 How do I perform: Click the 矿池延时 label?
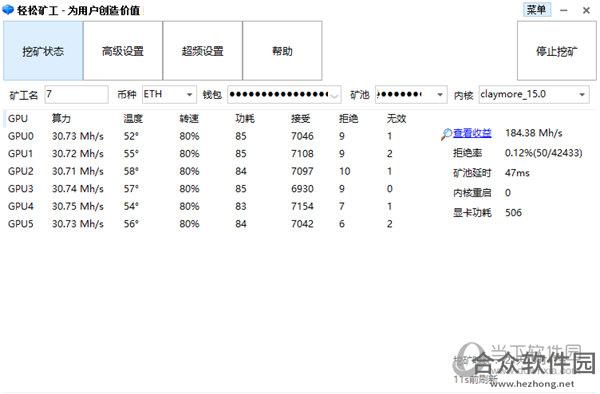pos(472,173)
